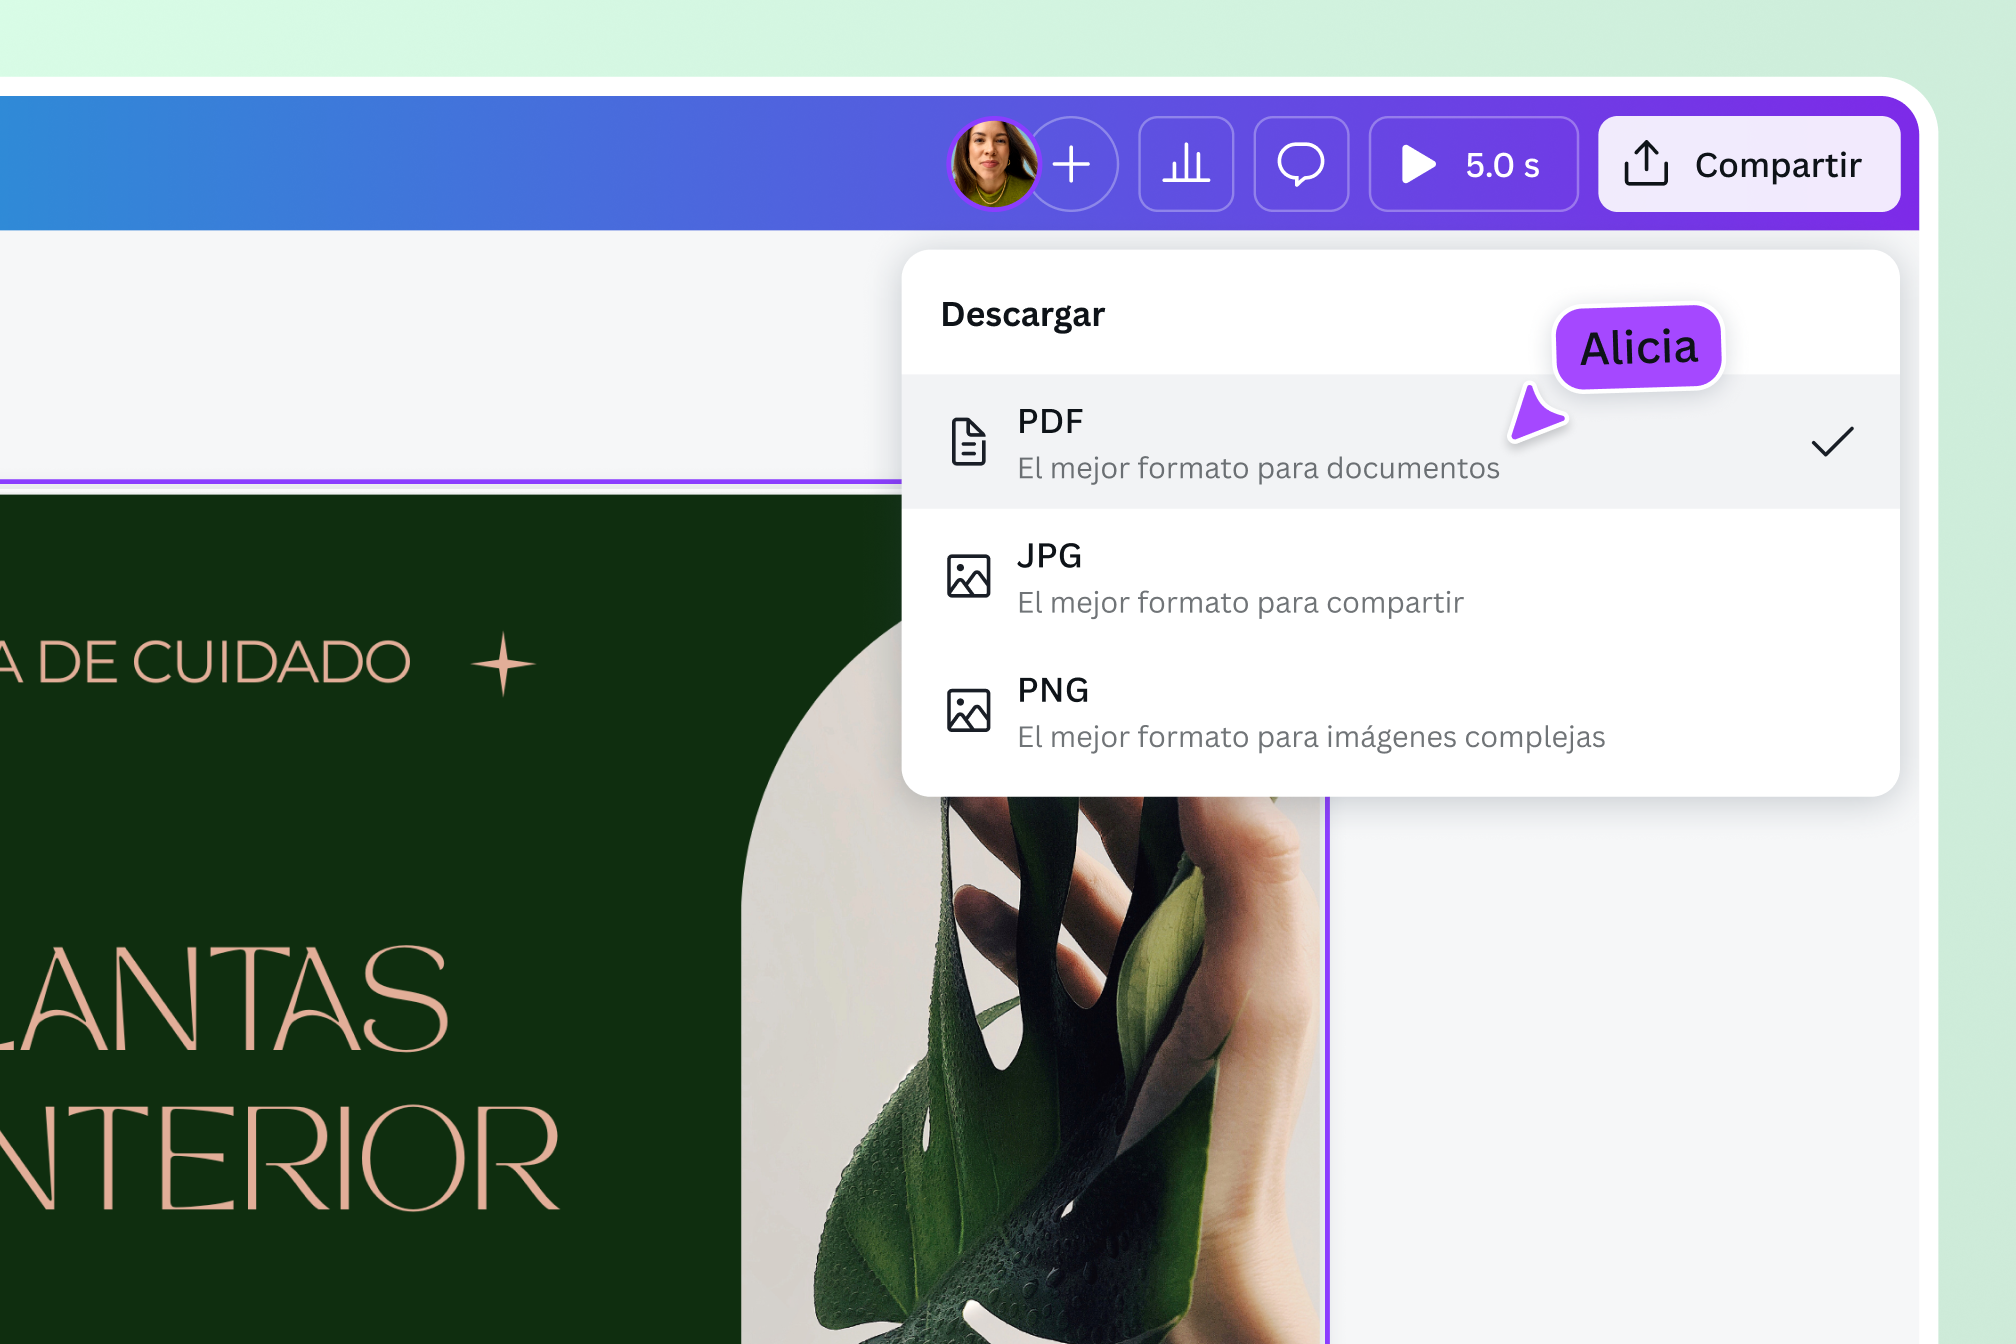The image size is (2016, 1344).
Task: Play the 5.0 s presentation
Action: click(x=1473, y=164)
